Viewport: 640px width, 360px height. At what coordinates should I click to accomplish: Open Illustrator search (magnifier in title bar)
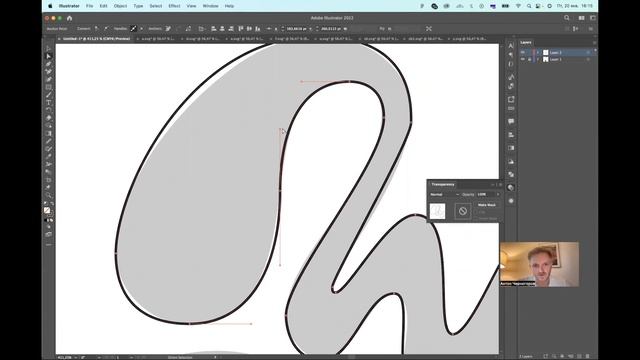pos(567,18)
